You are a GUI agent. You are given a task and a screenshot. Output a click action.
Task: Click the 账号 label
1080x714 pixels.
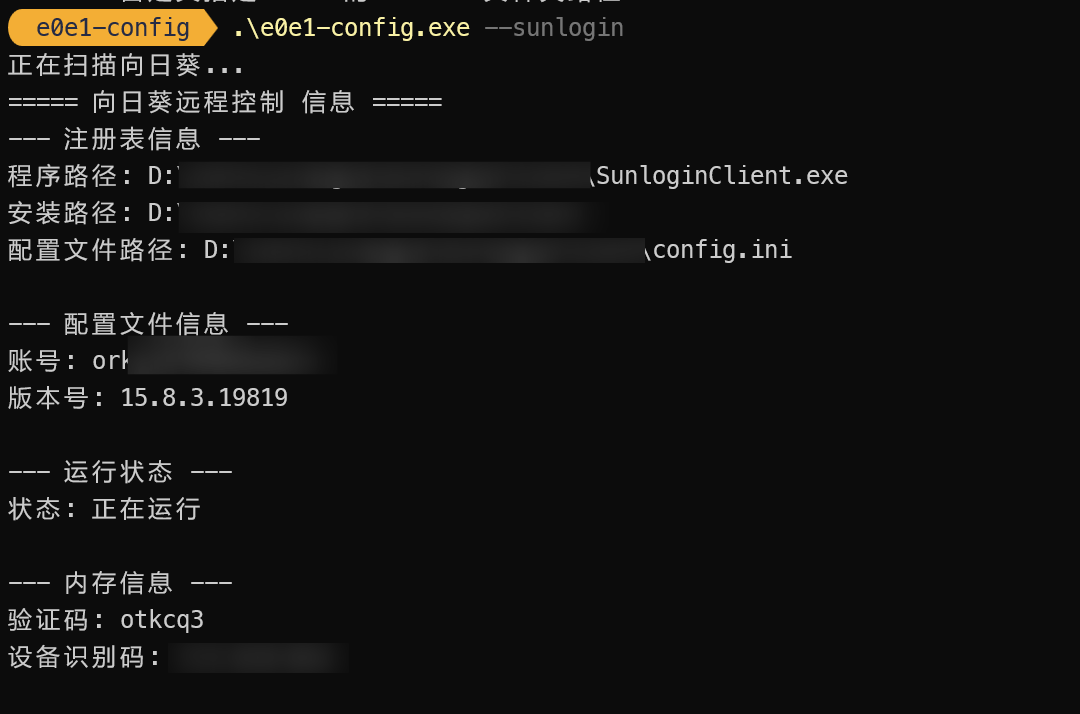click(34, 361)
